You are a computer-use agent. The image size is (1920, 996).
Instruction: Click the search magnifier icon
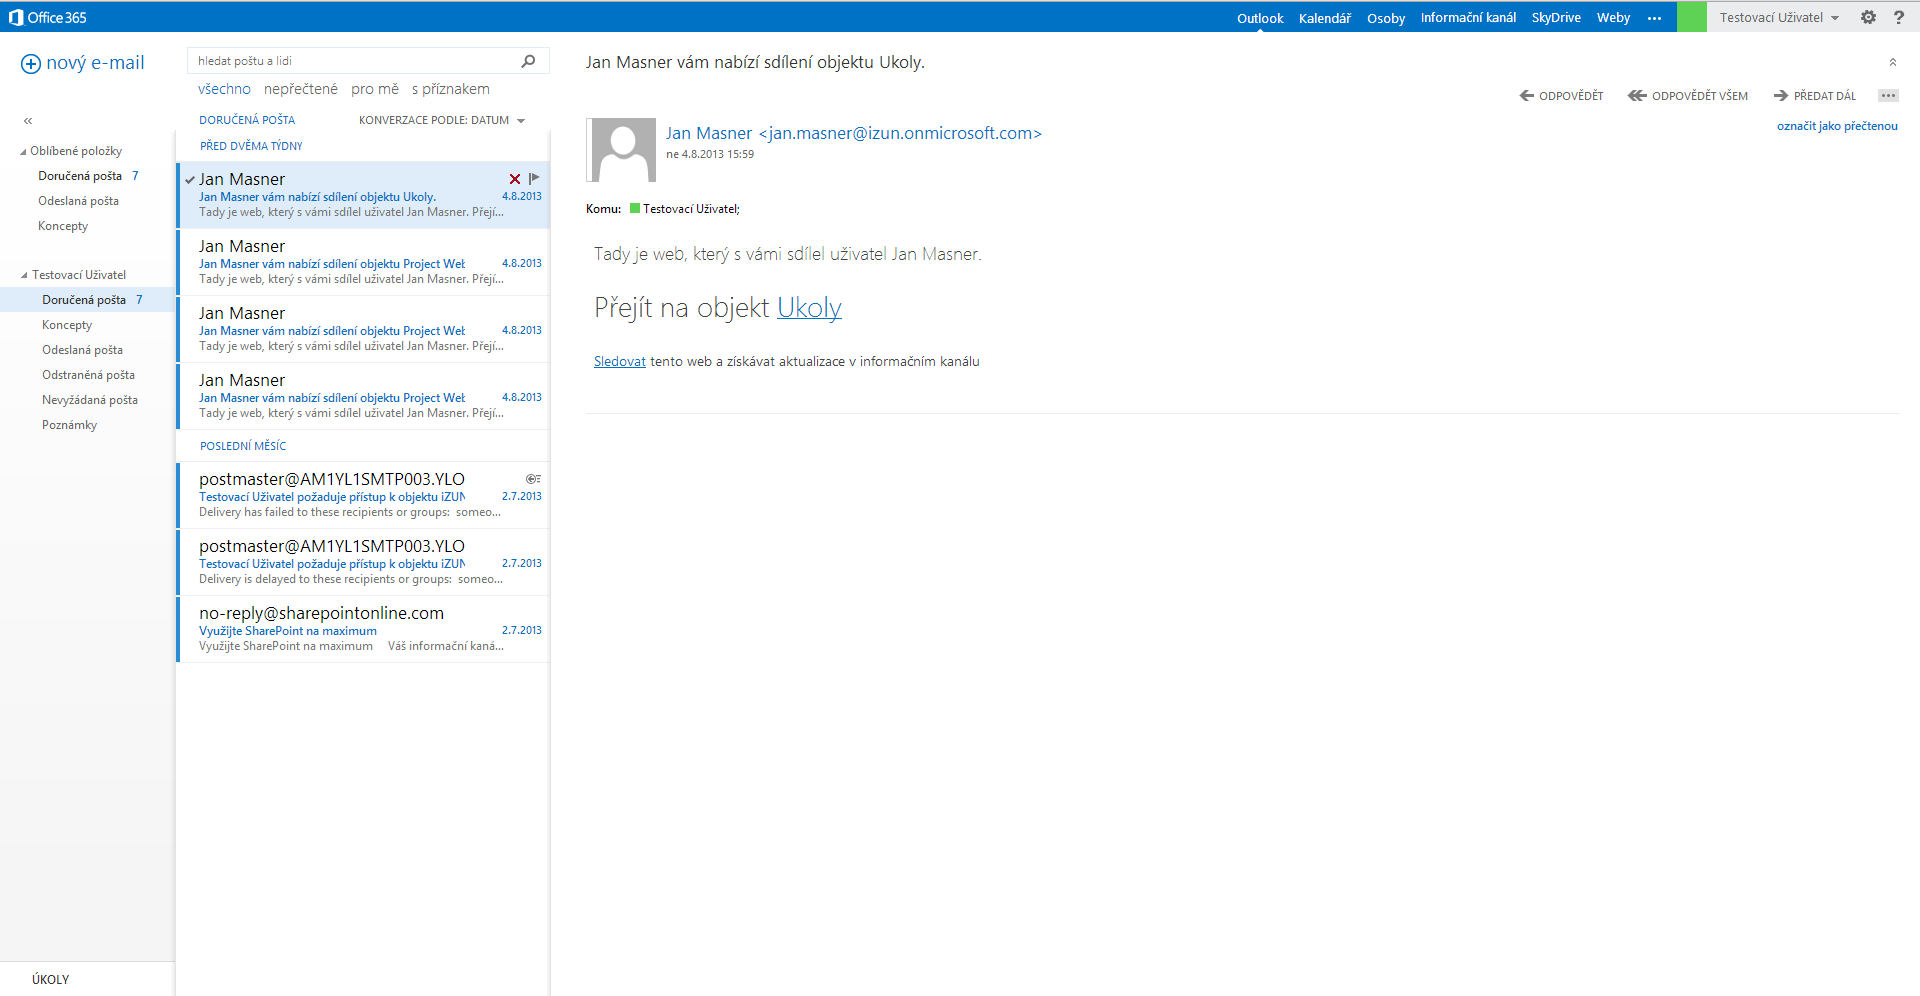tap(528, 61)
